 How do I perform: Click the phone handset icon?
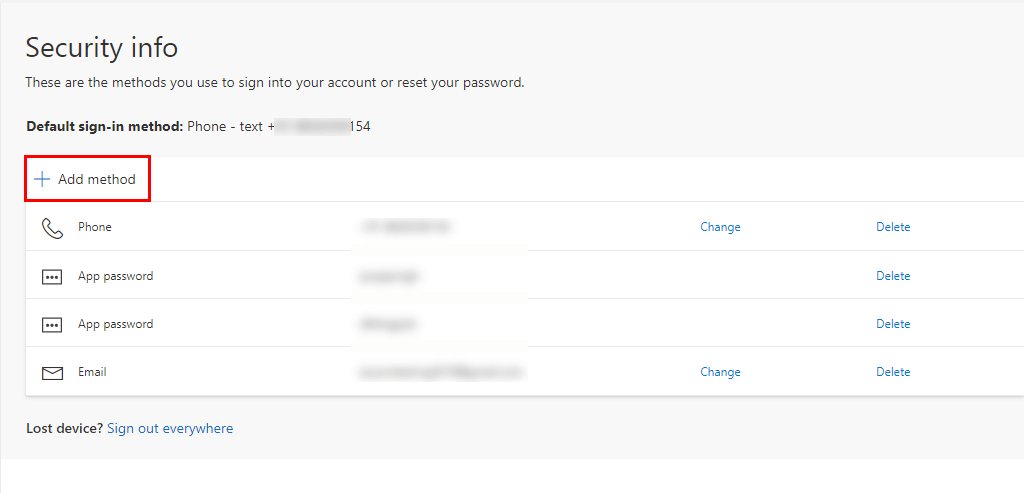click(x=52, y=228)
